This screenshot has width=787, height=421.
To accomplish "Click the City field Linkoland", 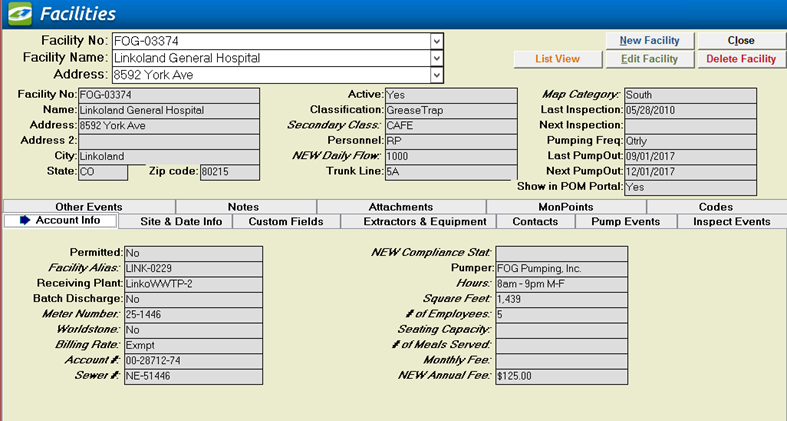I will pos(169,157).
